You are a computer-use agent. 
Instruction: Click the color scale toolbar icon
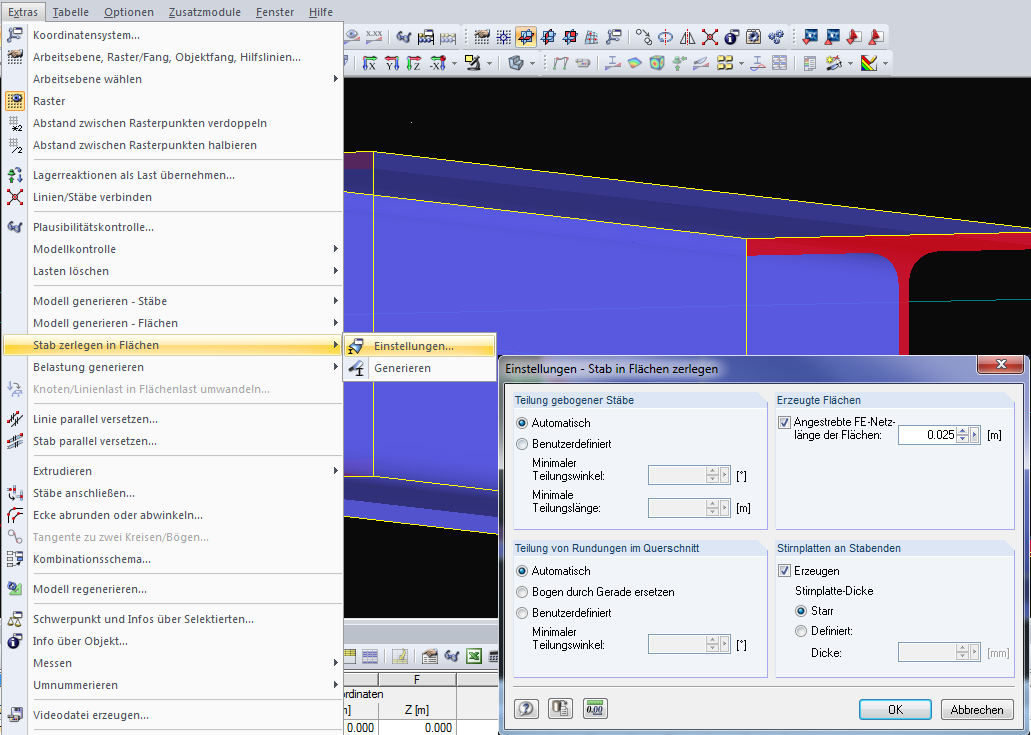click(x=869, y=63)
